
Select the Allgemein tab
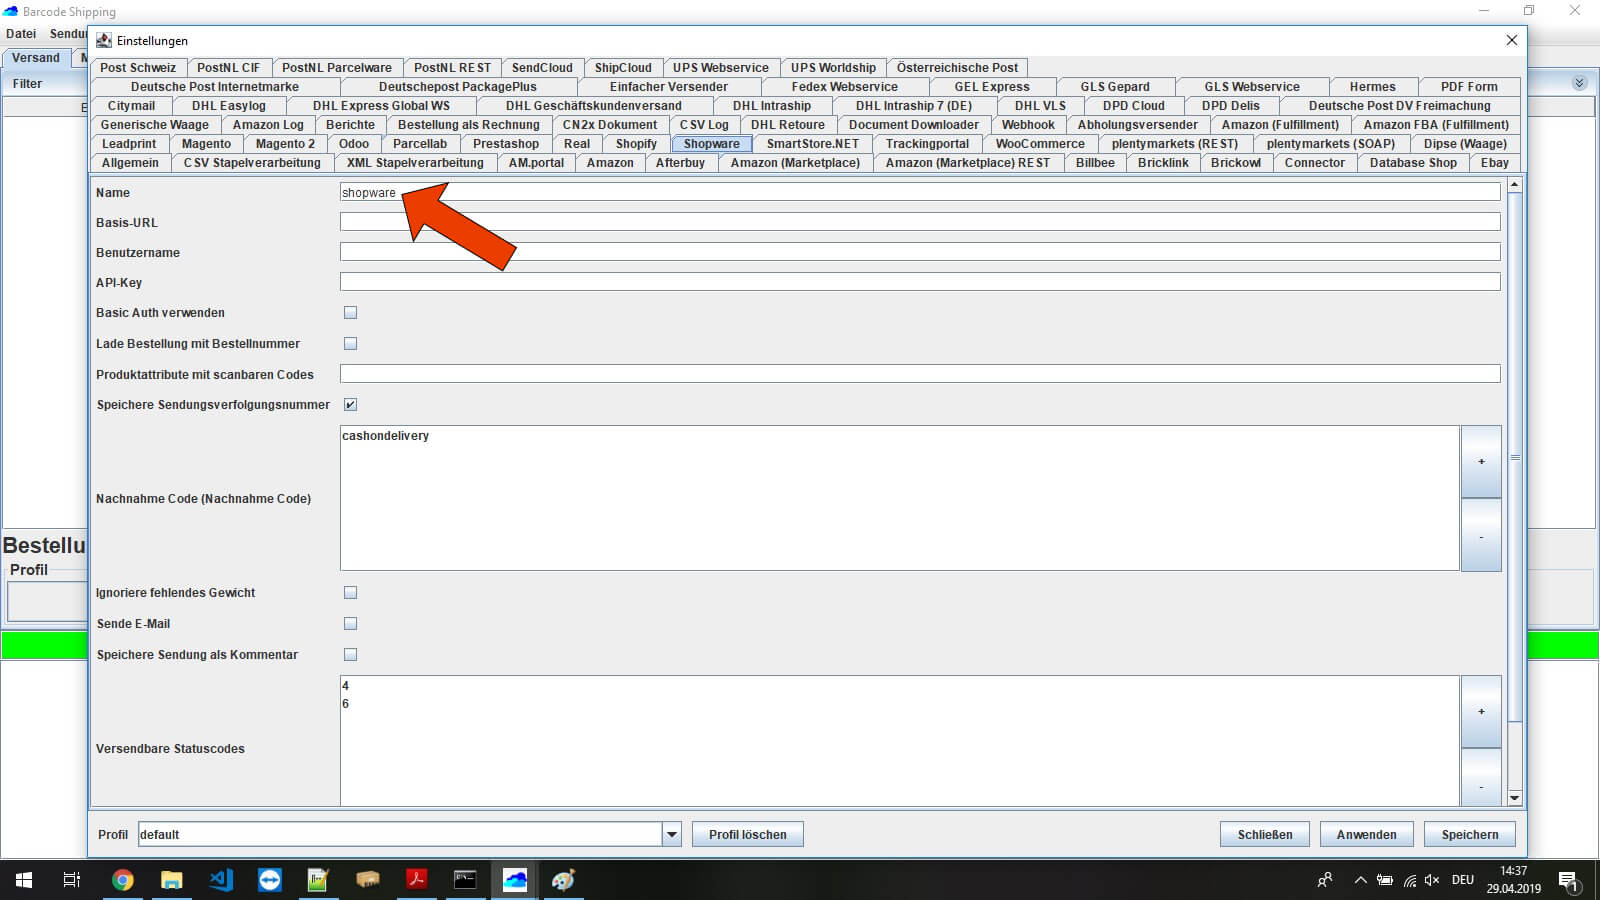pyautogui.click(x=130, y=163)
